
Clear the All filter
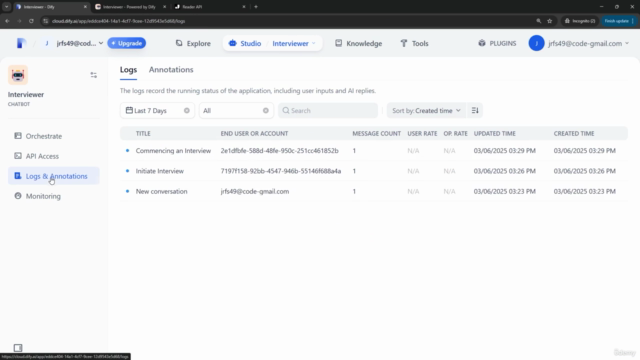[266, 111]
